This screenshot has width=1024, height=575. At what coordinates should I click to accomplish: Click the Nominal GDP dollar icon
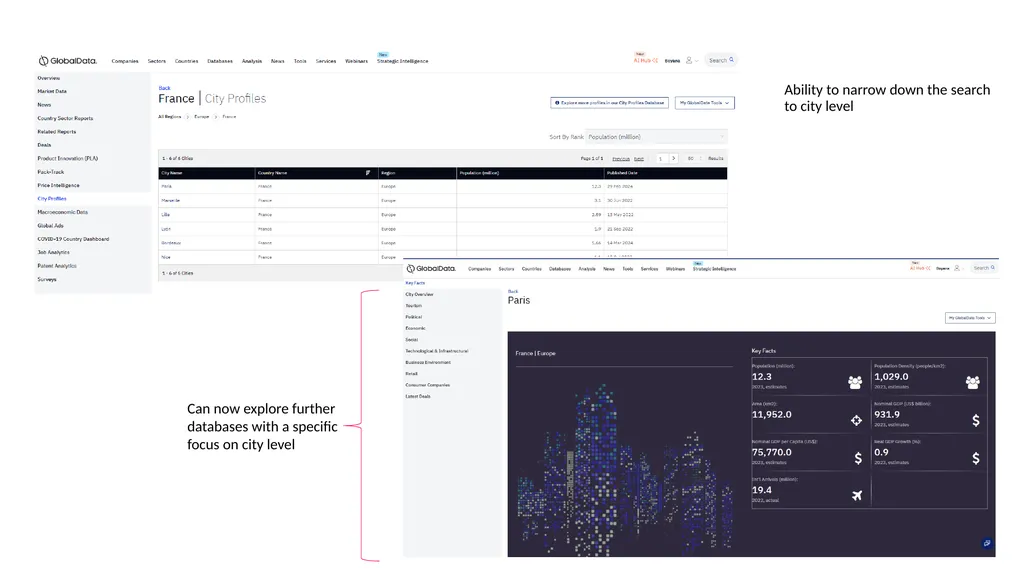[976, 420]
